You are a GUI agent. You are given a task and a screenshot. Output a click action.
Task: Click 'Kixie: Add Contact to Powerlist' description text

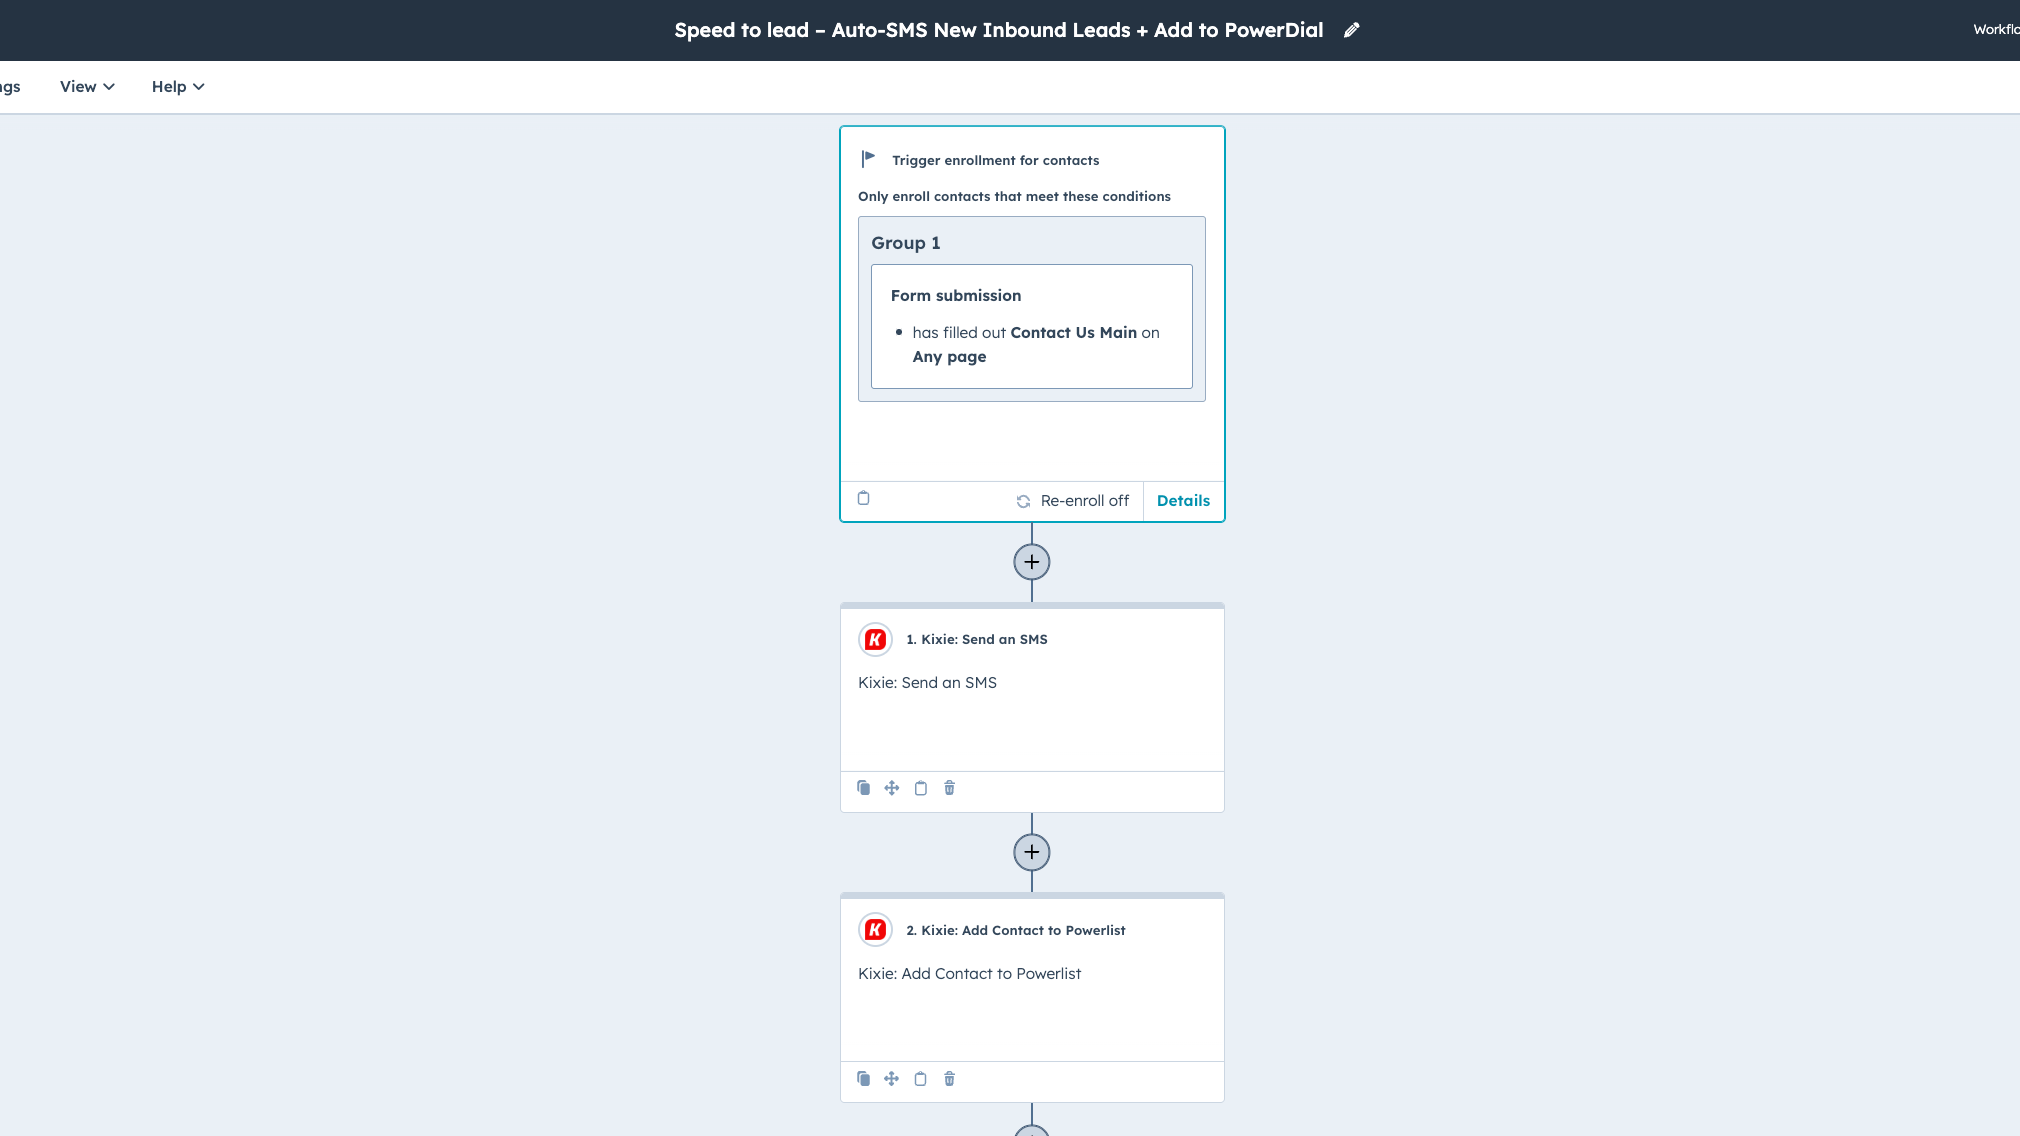pos(969,974)
